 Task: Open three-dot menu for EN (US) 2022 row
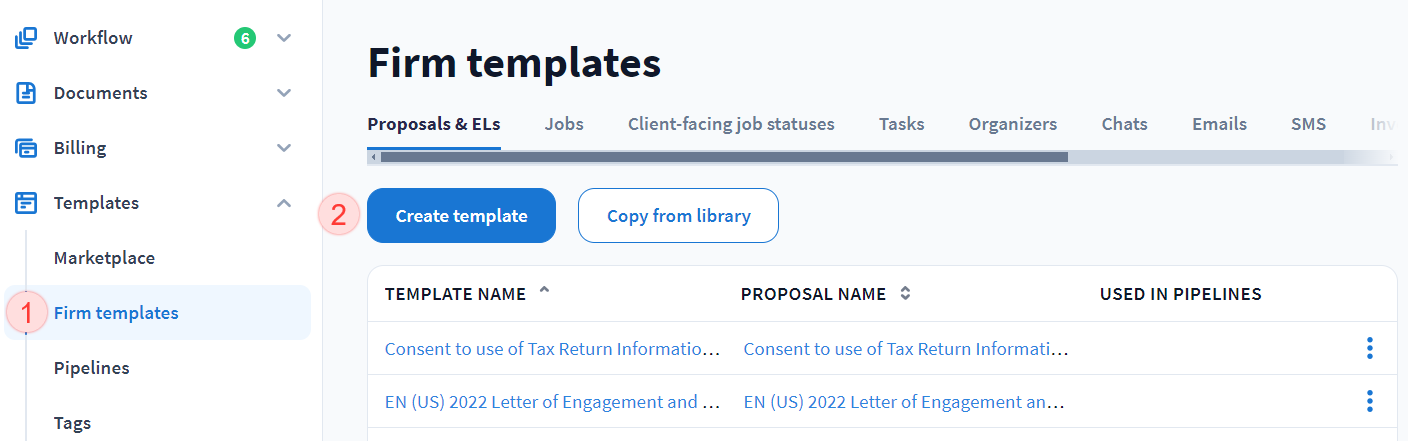click(x=1369, y=401)
